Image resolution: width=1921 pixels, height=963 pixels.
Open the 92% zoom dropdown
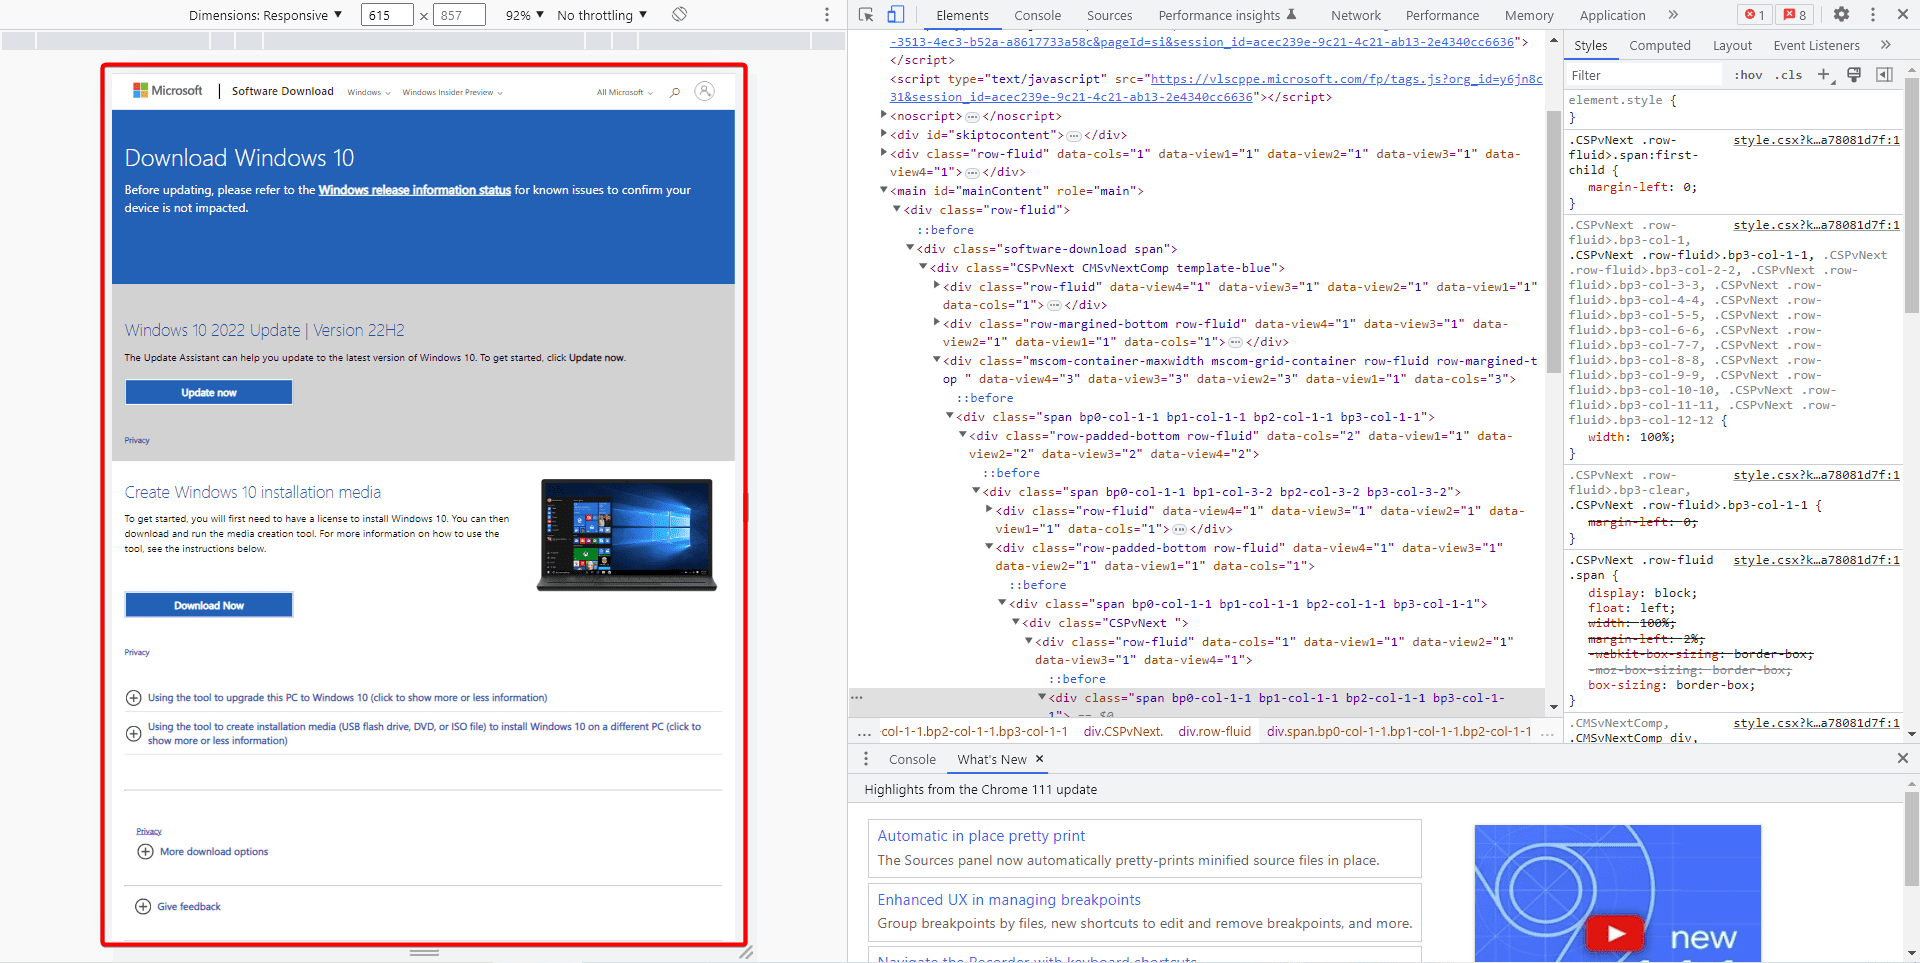tap(525, 15)
